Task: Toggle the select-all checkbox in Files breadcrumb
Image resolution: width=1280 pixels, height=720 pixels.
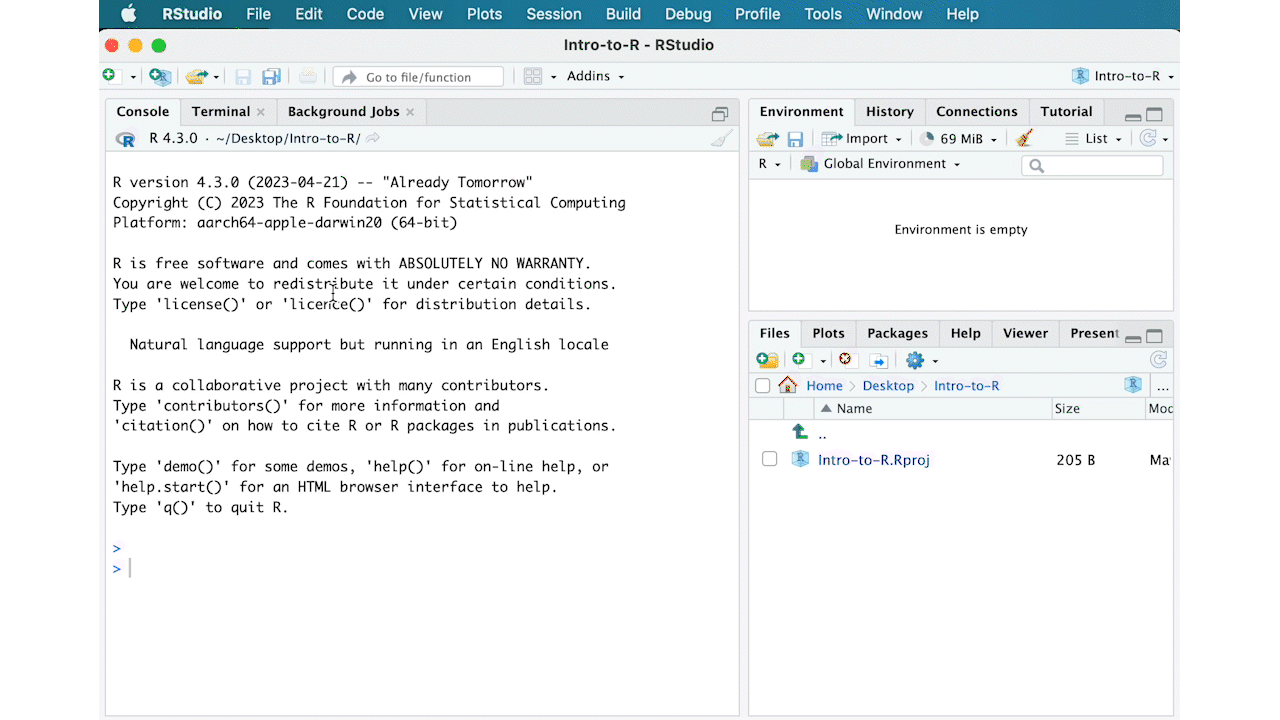Action: pos(763,385)
